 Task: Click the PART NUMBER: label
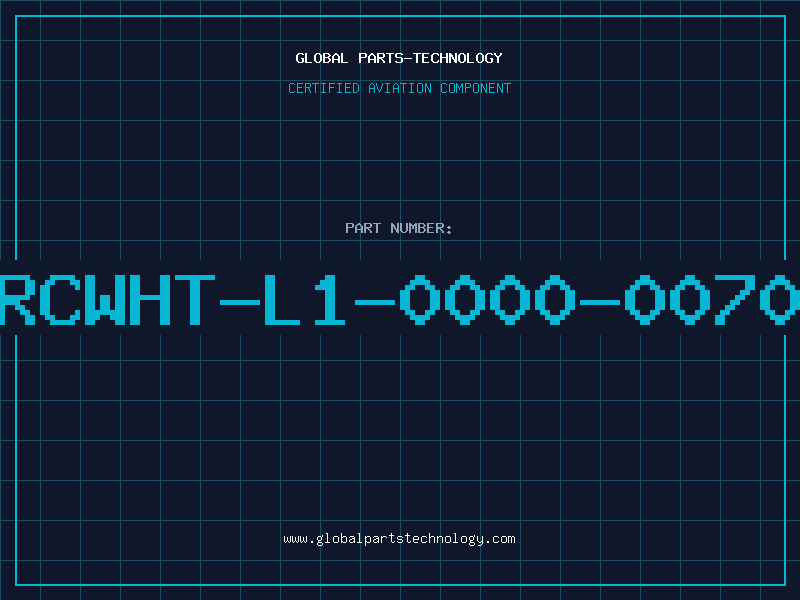(x=399, y=228)
